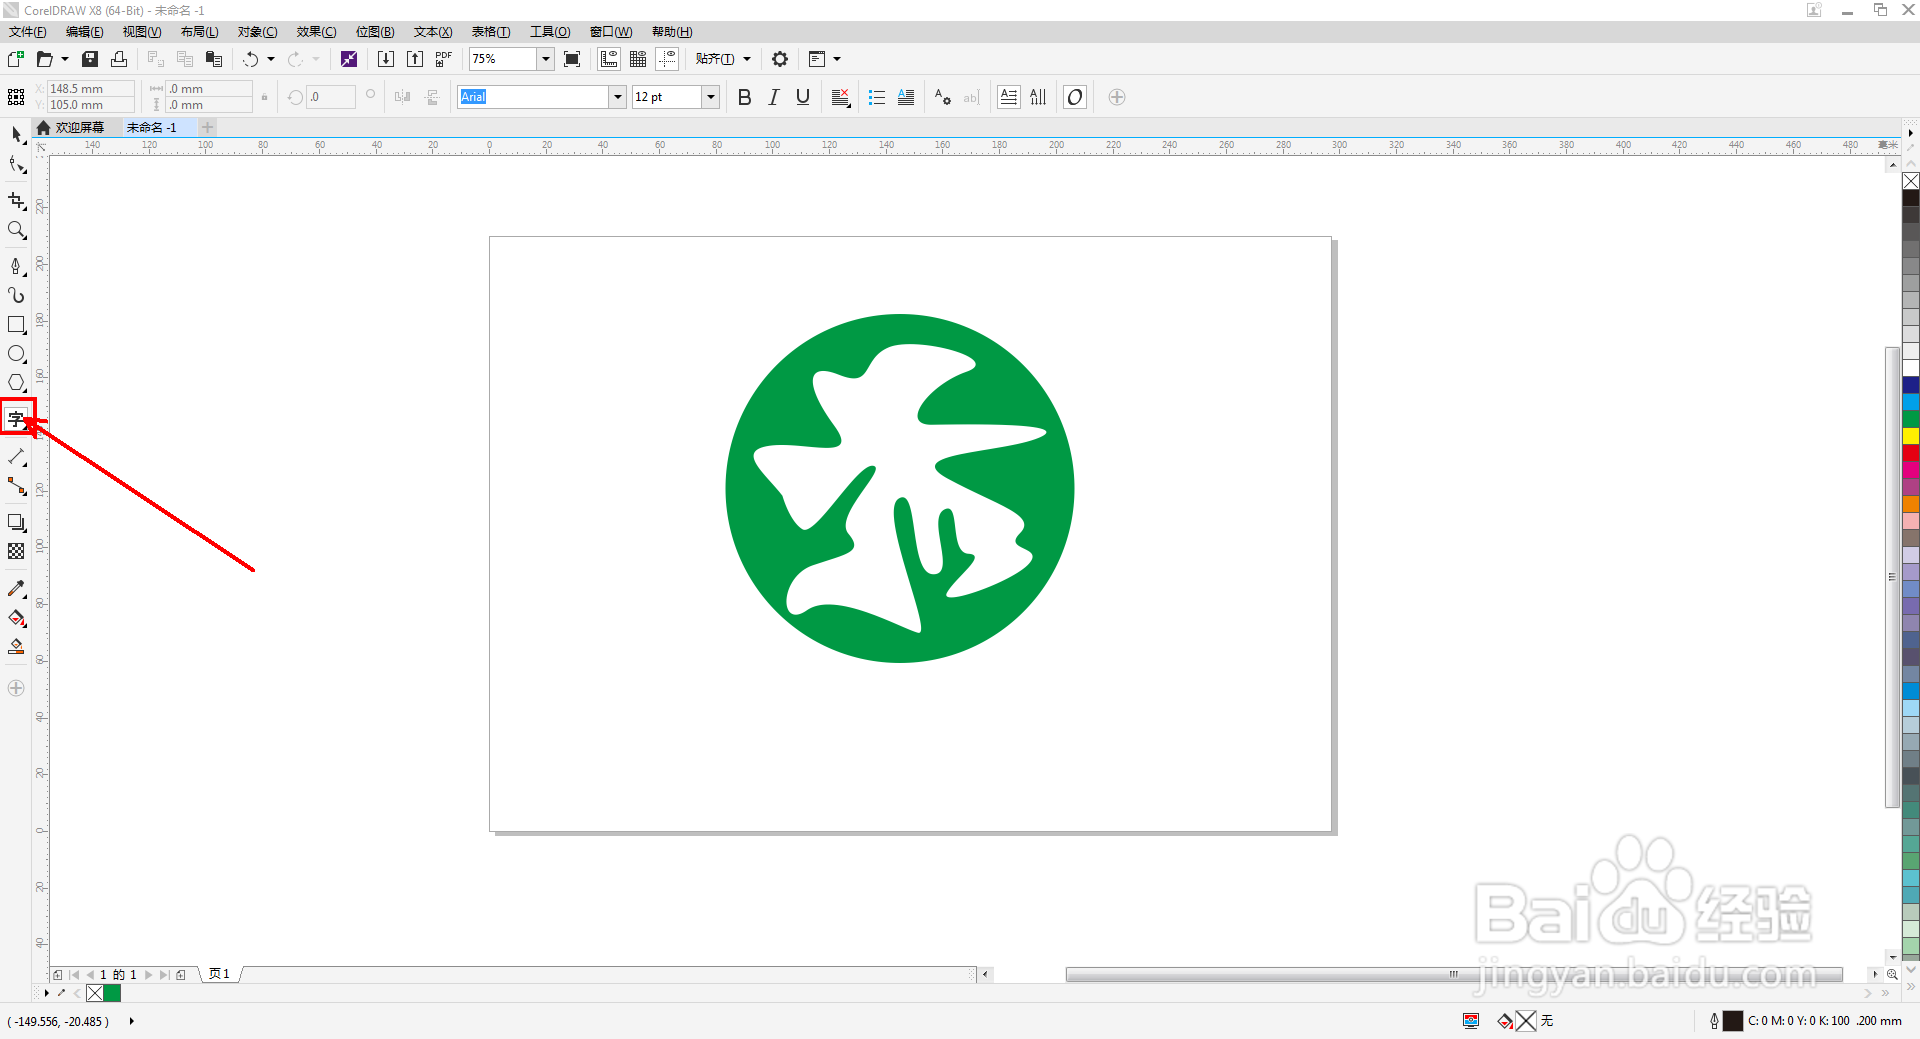The image size is (1920, 1039).
Task: Pick the yellow swatch in color palette
Action: [x=1910, y=436]
